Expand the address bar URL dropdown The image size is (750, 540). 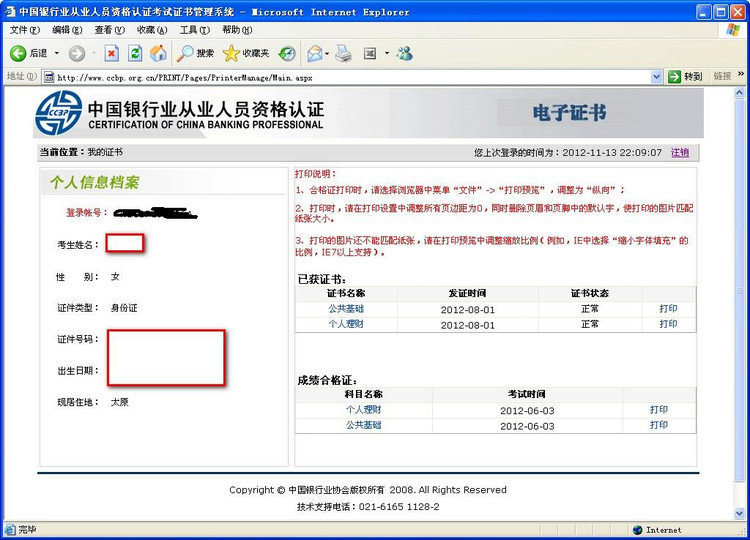tap(657, 76)
